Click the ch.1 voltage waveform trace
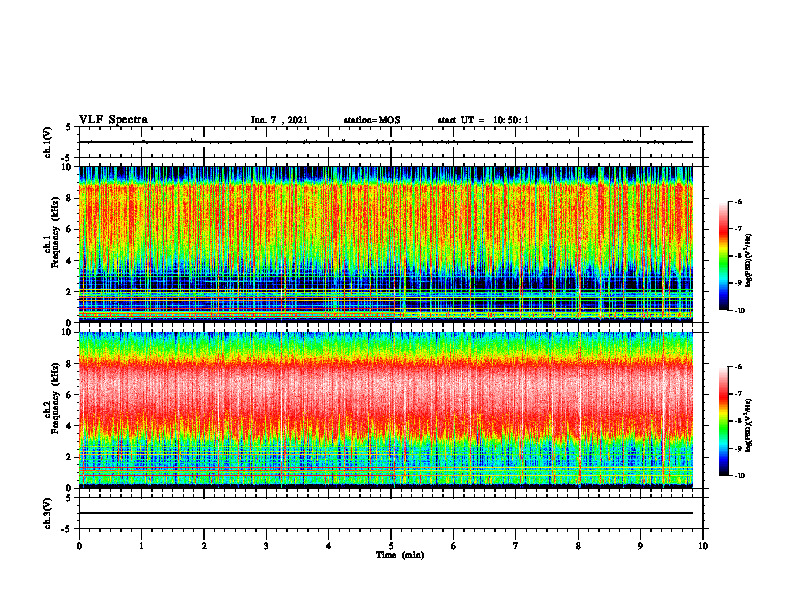 386,142
